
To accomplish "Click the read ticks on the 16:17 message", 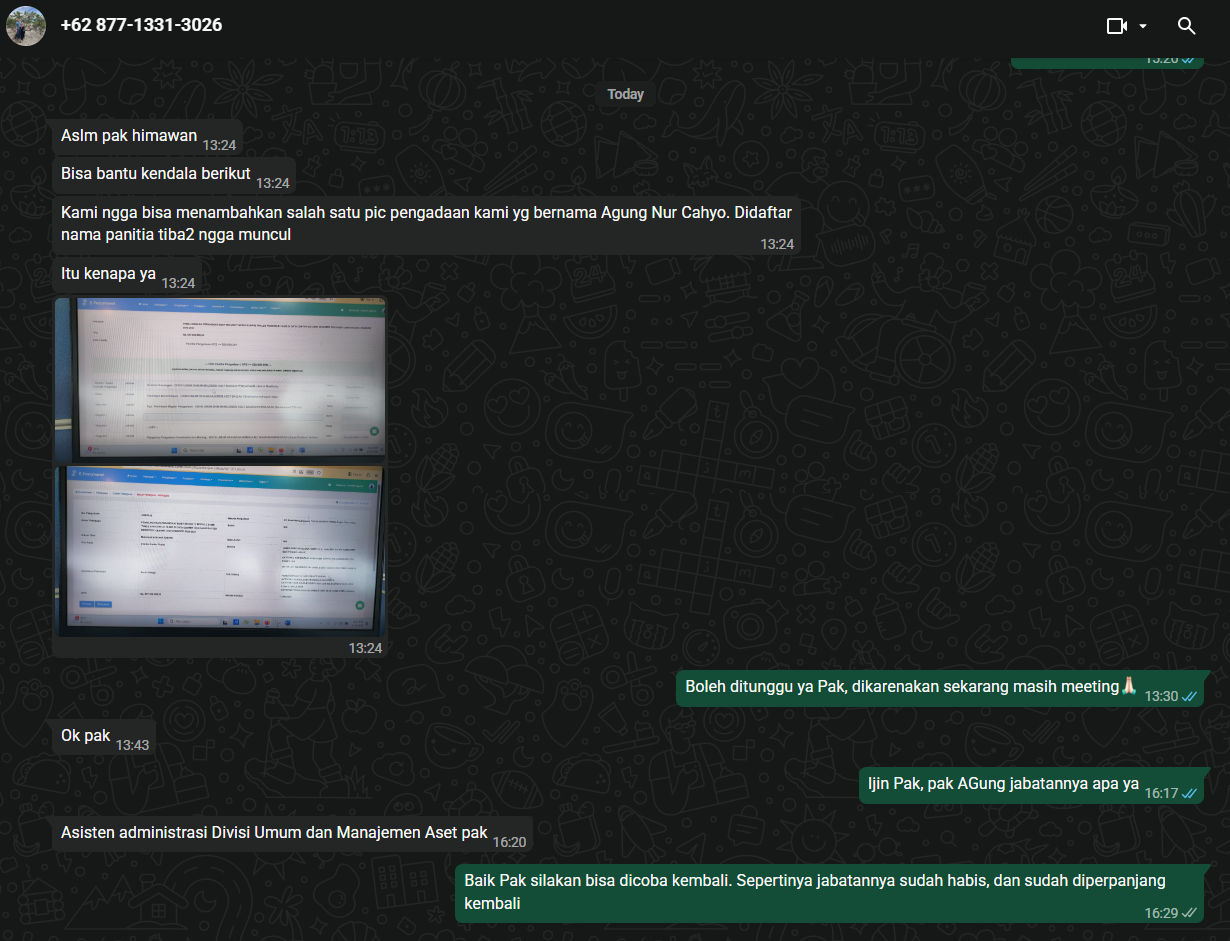I will click(1189, 793).
